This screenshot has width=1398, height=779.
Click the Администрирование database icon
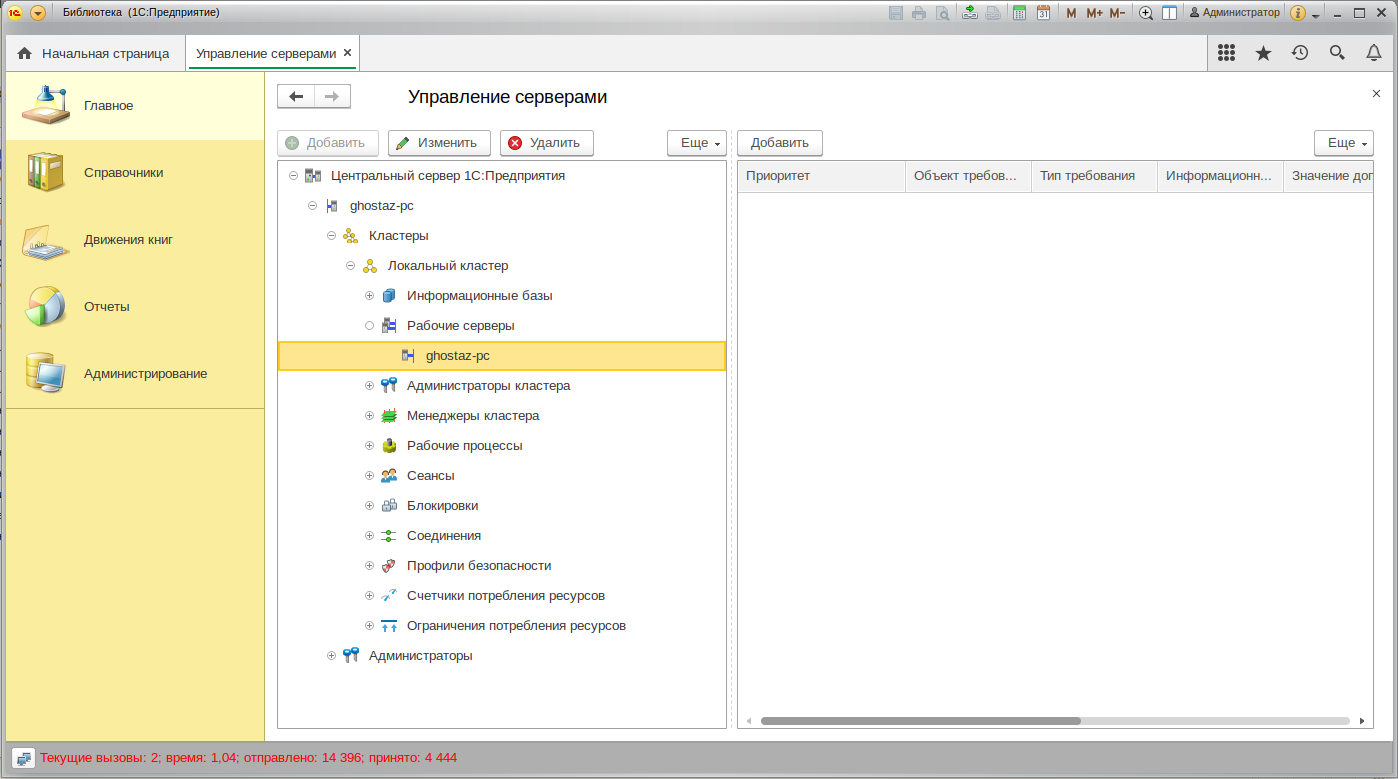click(x=45, y=372)
